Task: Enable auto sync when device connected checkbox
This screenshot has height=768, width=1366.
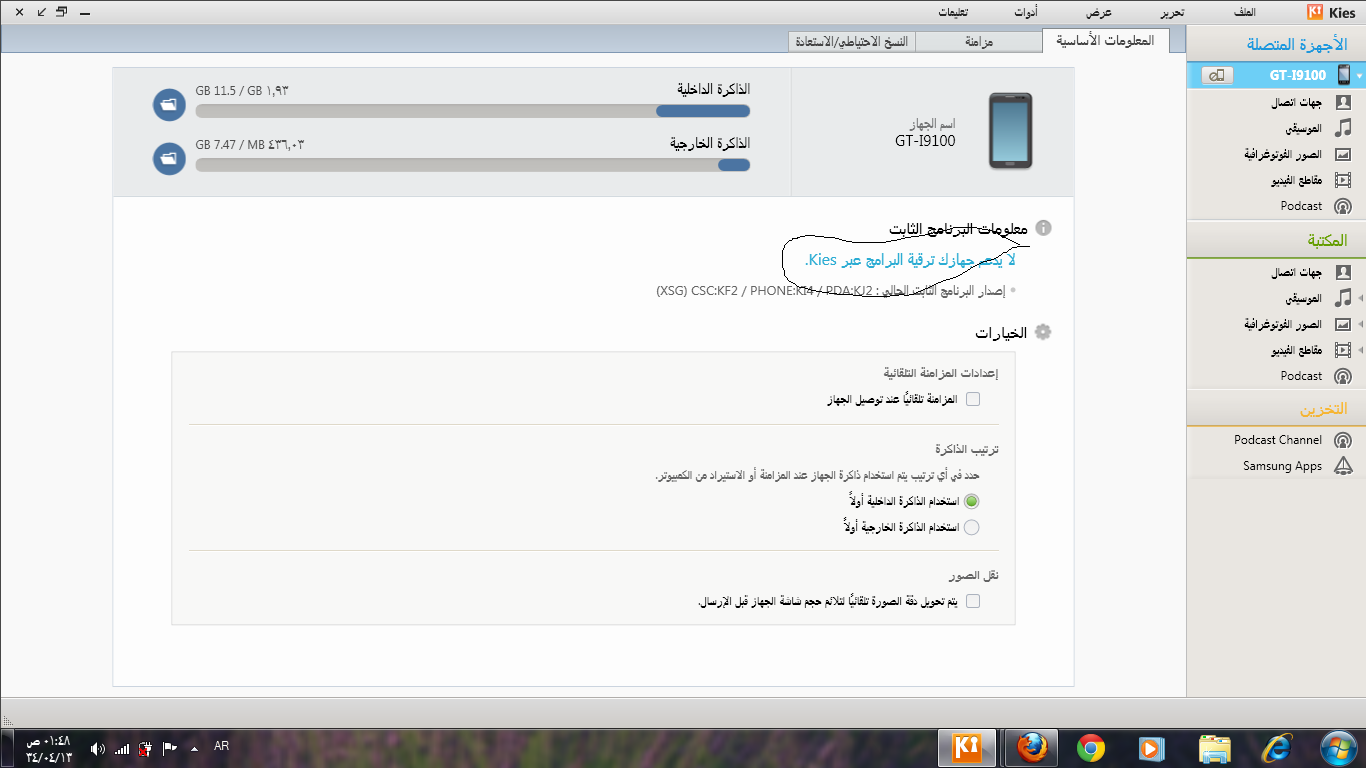Action: pyautogui.click(x=973, y=399)
